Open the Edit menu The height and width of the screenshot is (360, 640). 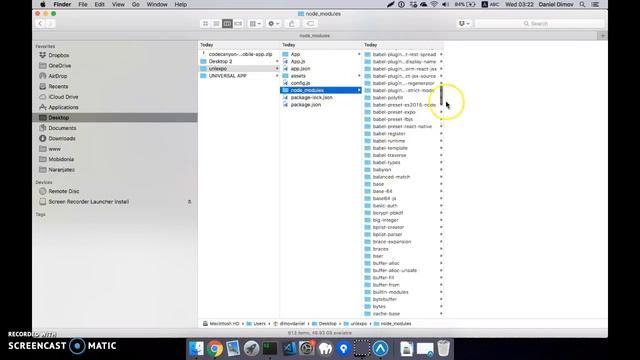100,4
